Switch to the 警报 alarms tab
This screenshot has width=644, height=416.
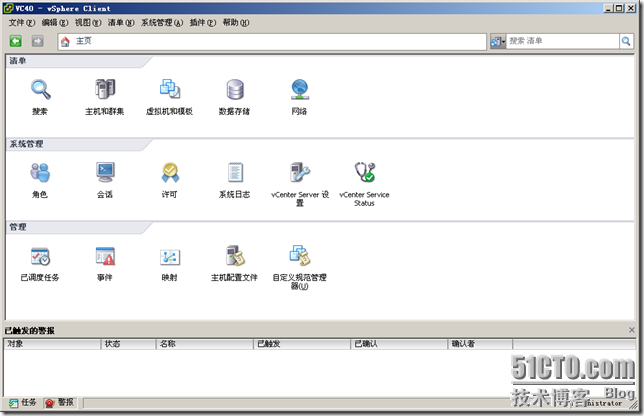click(60, 402)
